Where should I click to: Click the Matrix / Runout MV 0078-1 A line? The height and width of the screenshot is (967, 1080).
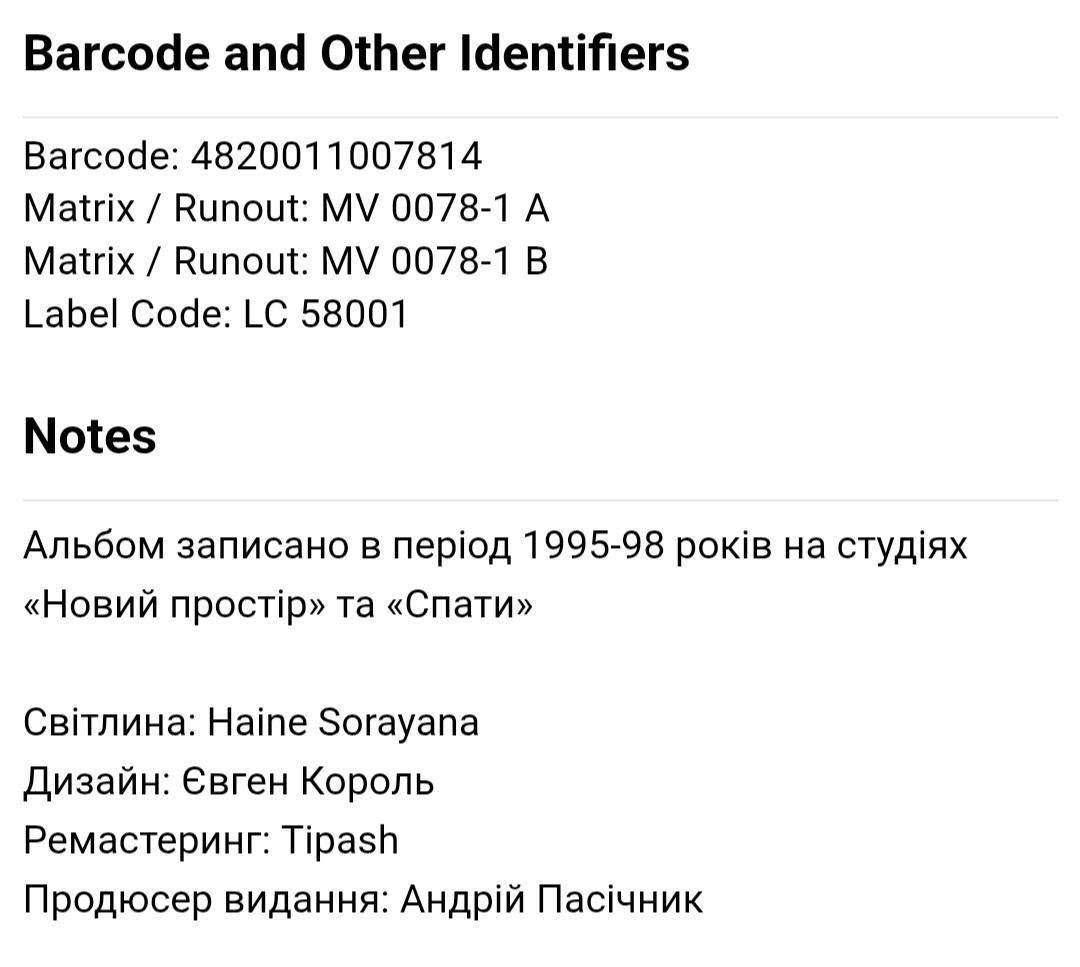[286, 209]
